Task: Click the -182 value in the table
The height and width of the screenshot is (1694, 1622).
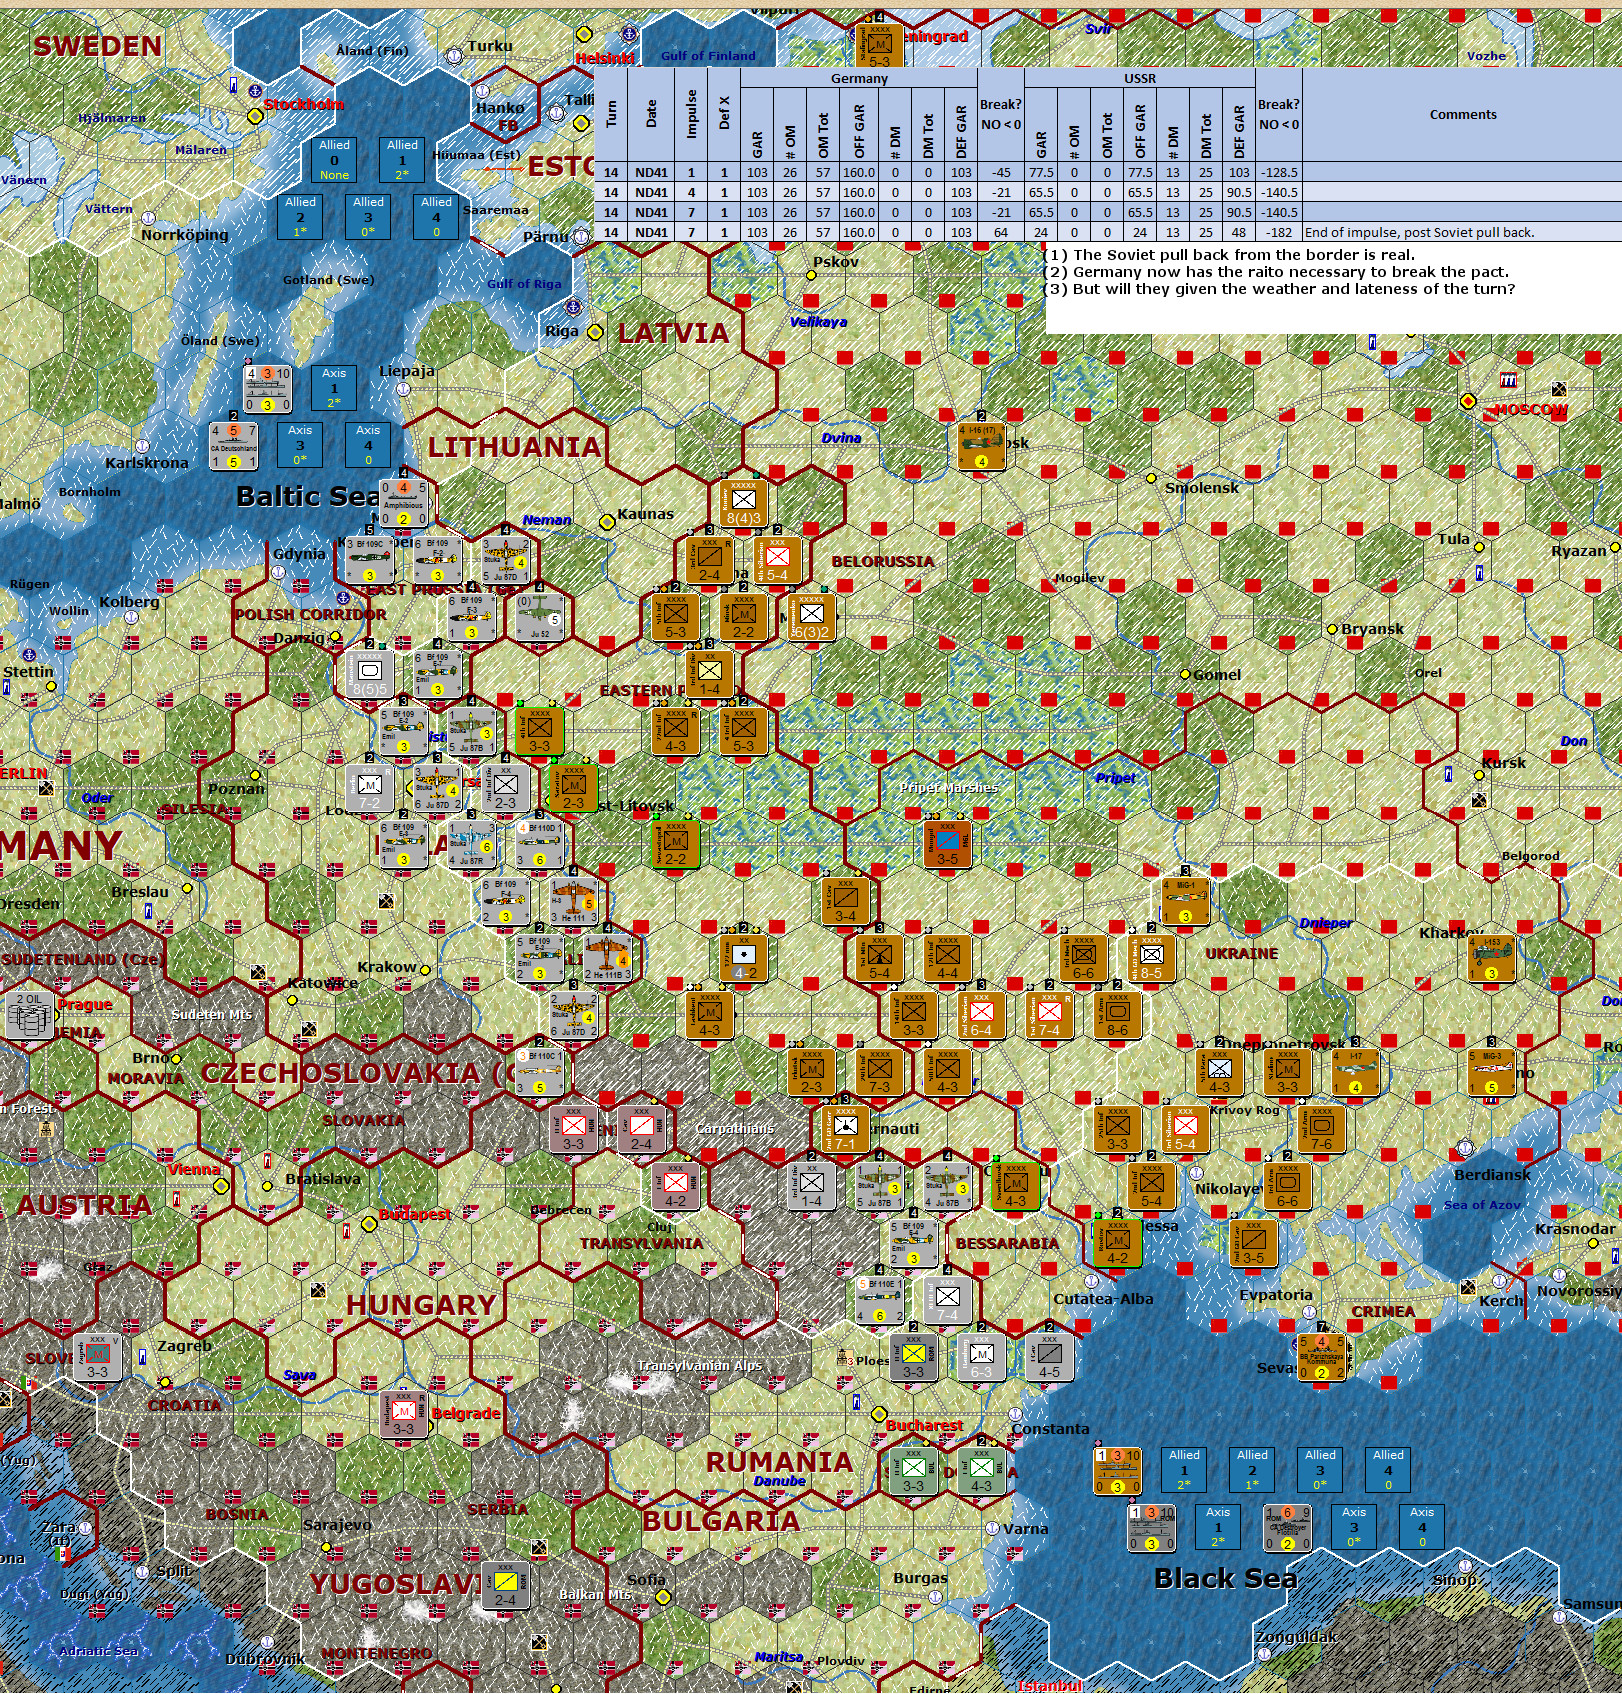Action: 1280,232
